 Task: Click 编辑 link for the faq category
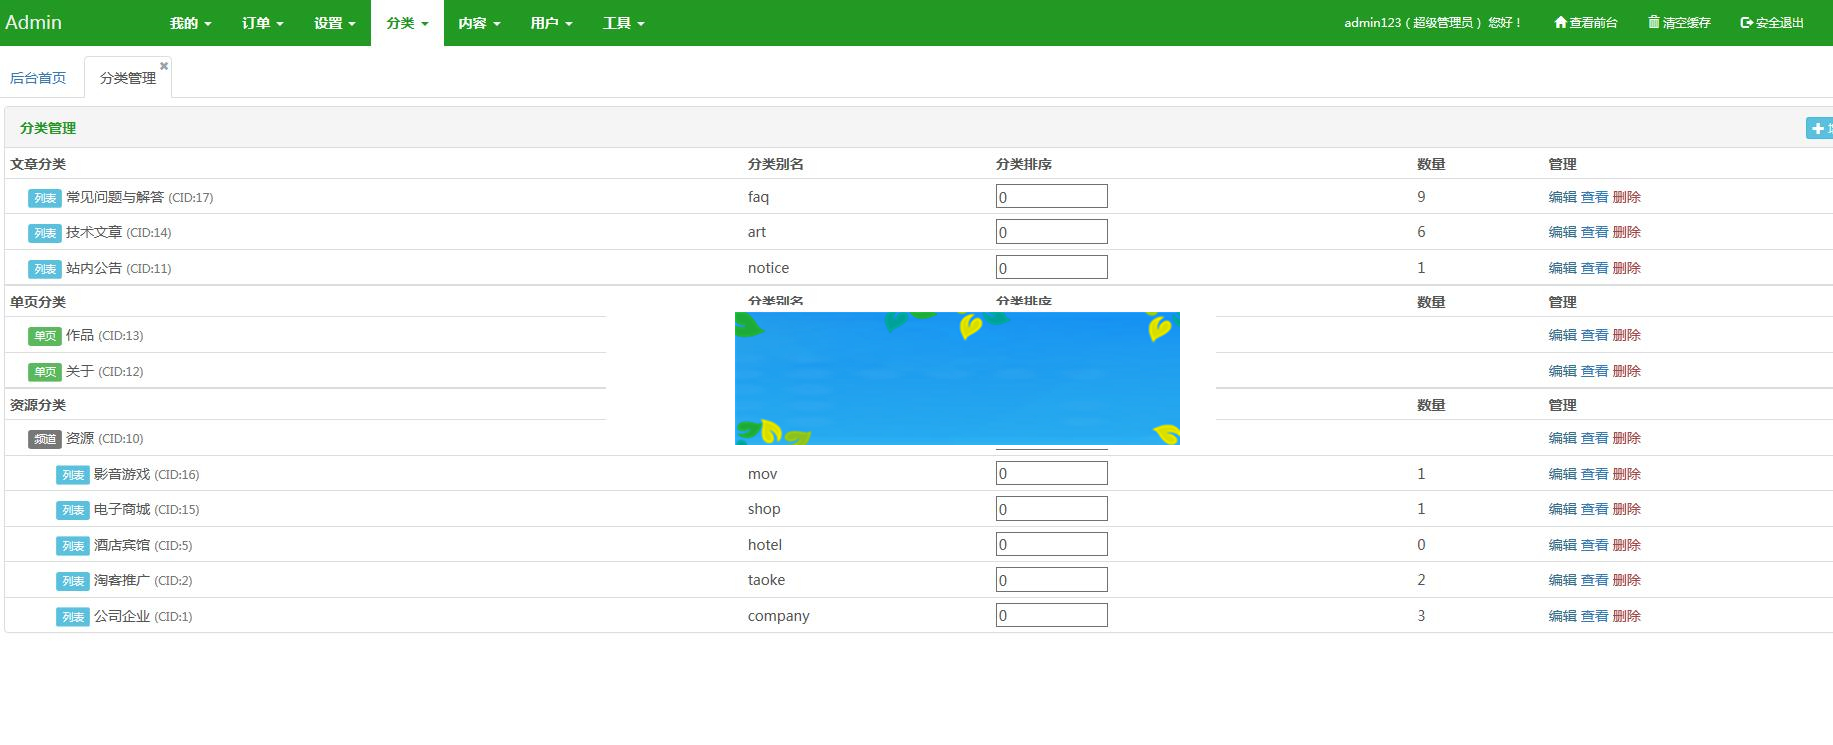tap(1562, 197)
